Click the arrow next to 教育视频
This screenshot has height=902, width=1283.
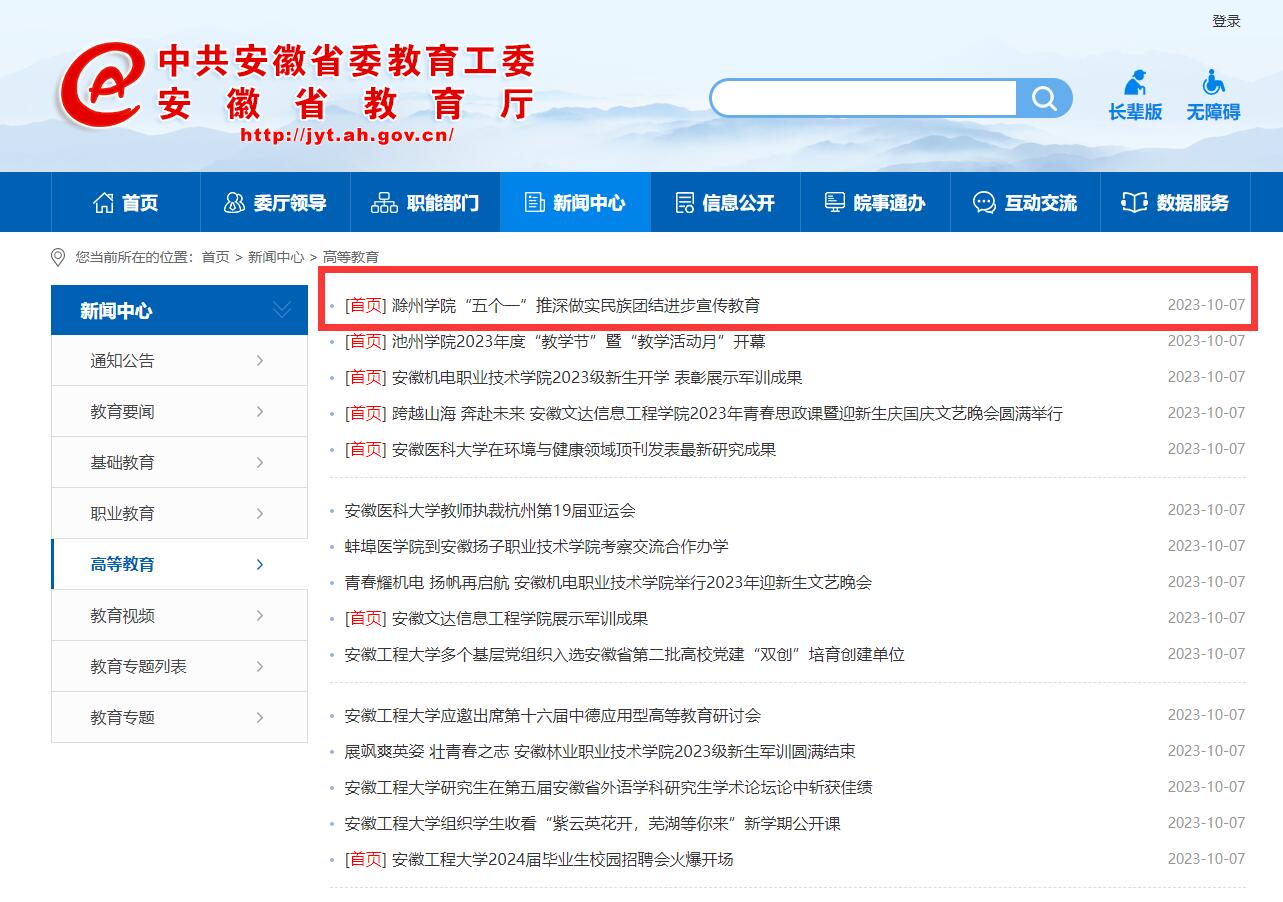[x=260, y=615]
